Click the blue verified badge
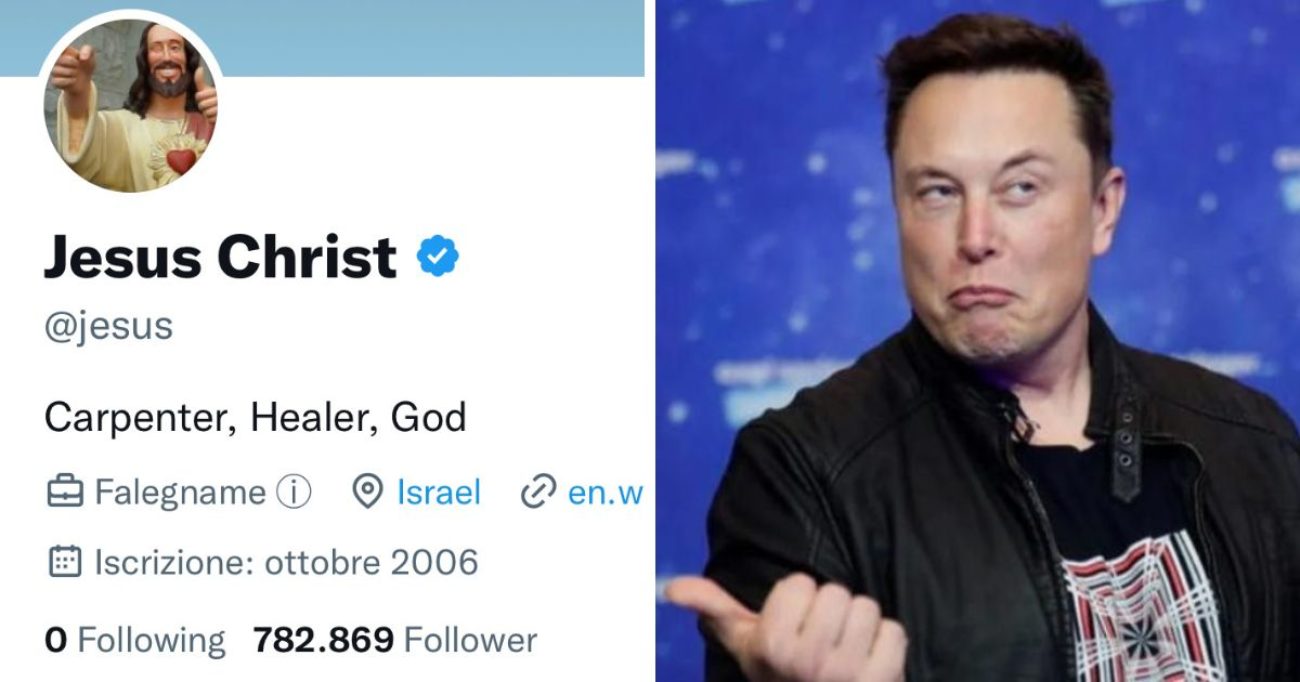Image resolution: width=1300 pixels, height=682 pixels. pos(437,257)
